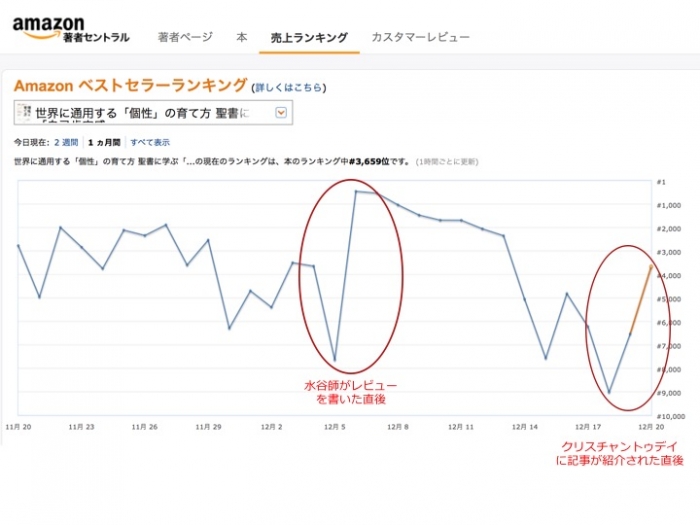Click the 11月 26 axis label
Screen dimensions: 700x525
point(145,427)
